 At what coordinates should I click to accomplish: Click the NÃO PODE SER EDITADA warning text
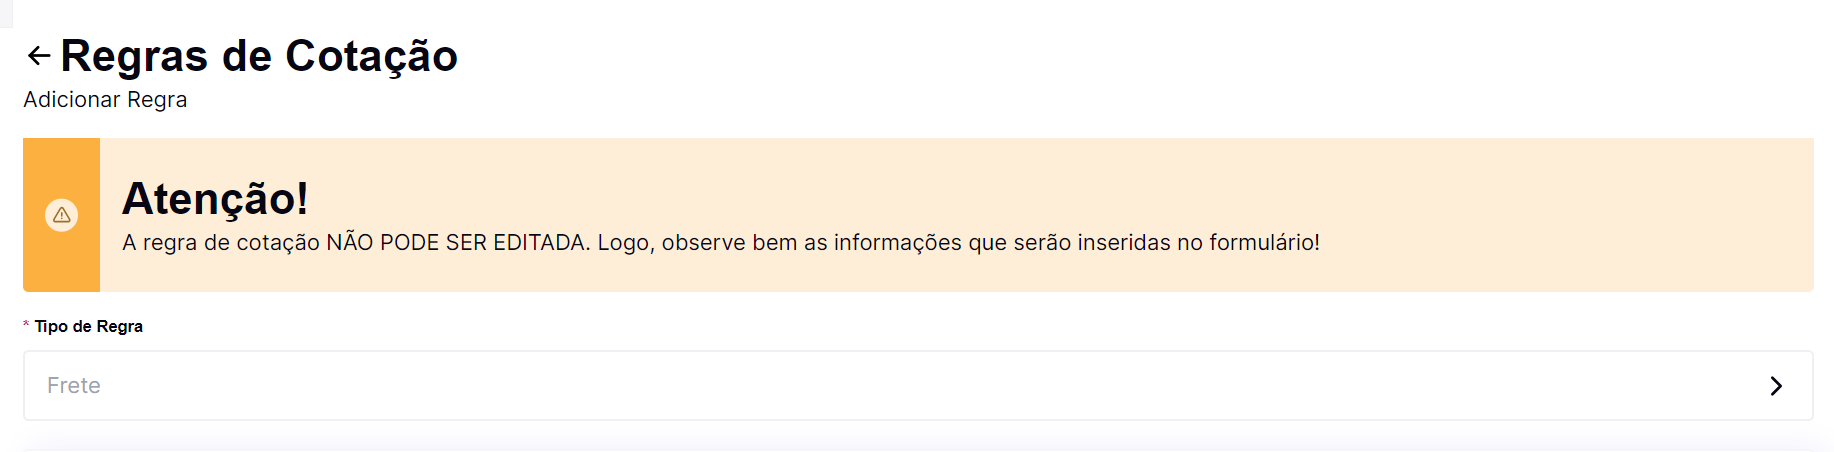[x=456, y=243]
